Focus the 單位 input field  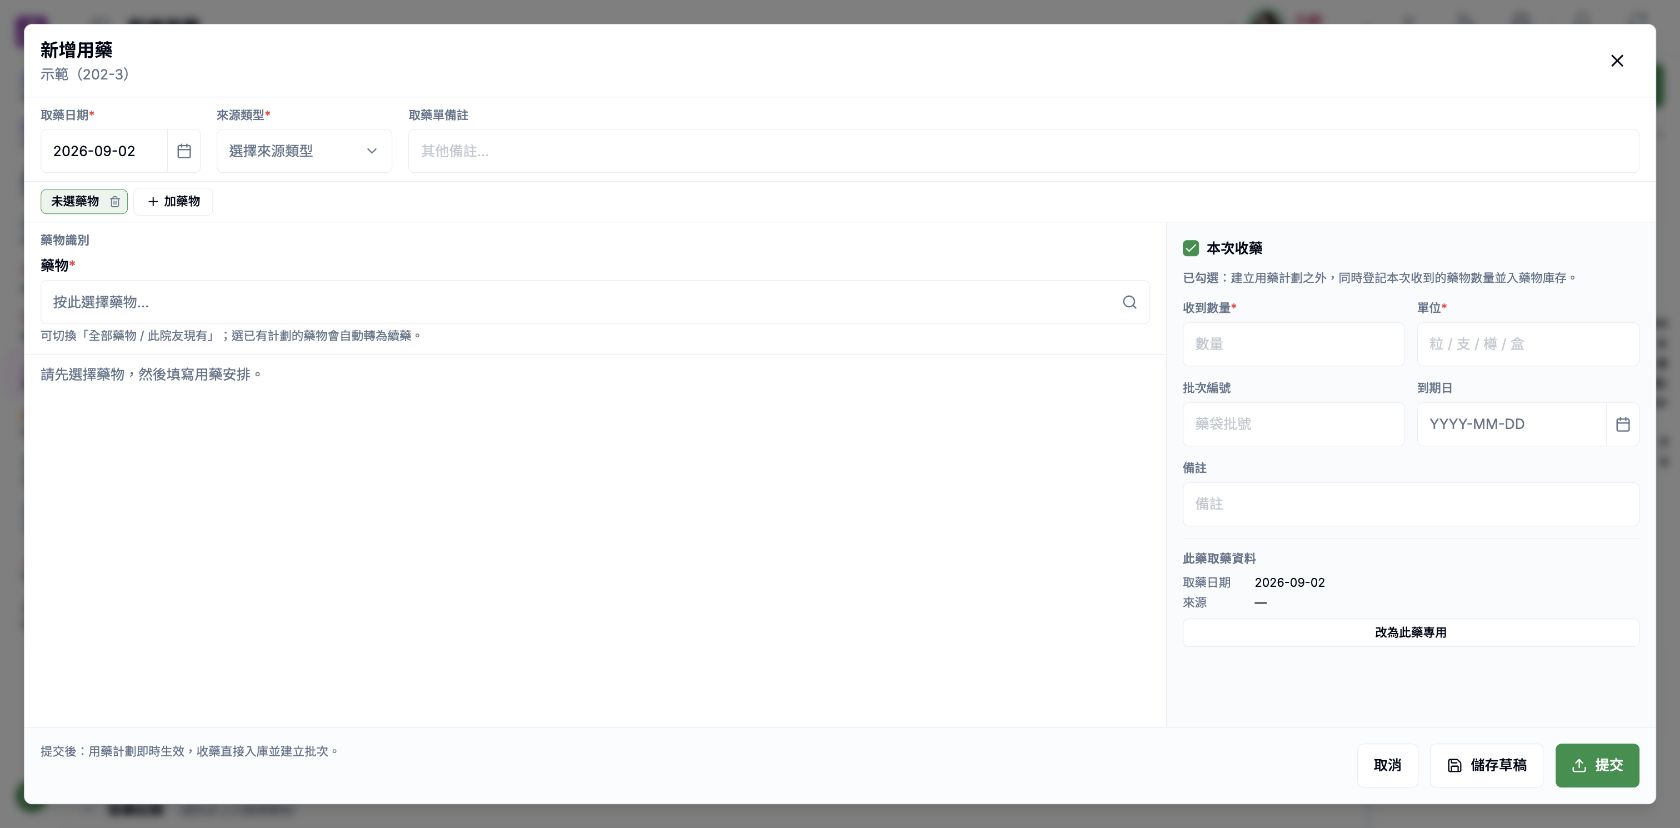coord(1527,344)
